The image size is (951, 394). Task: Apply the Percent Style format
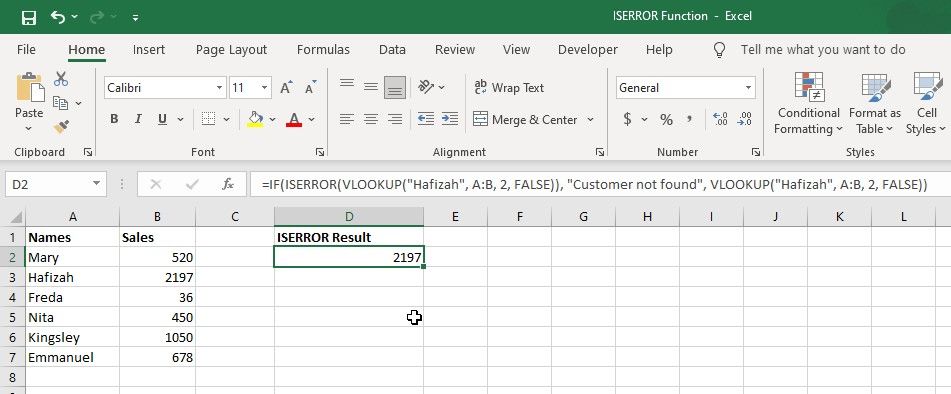point(667,119)
